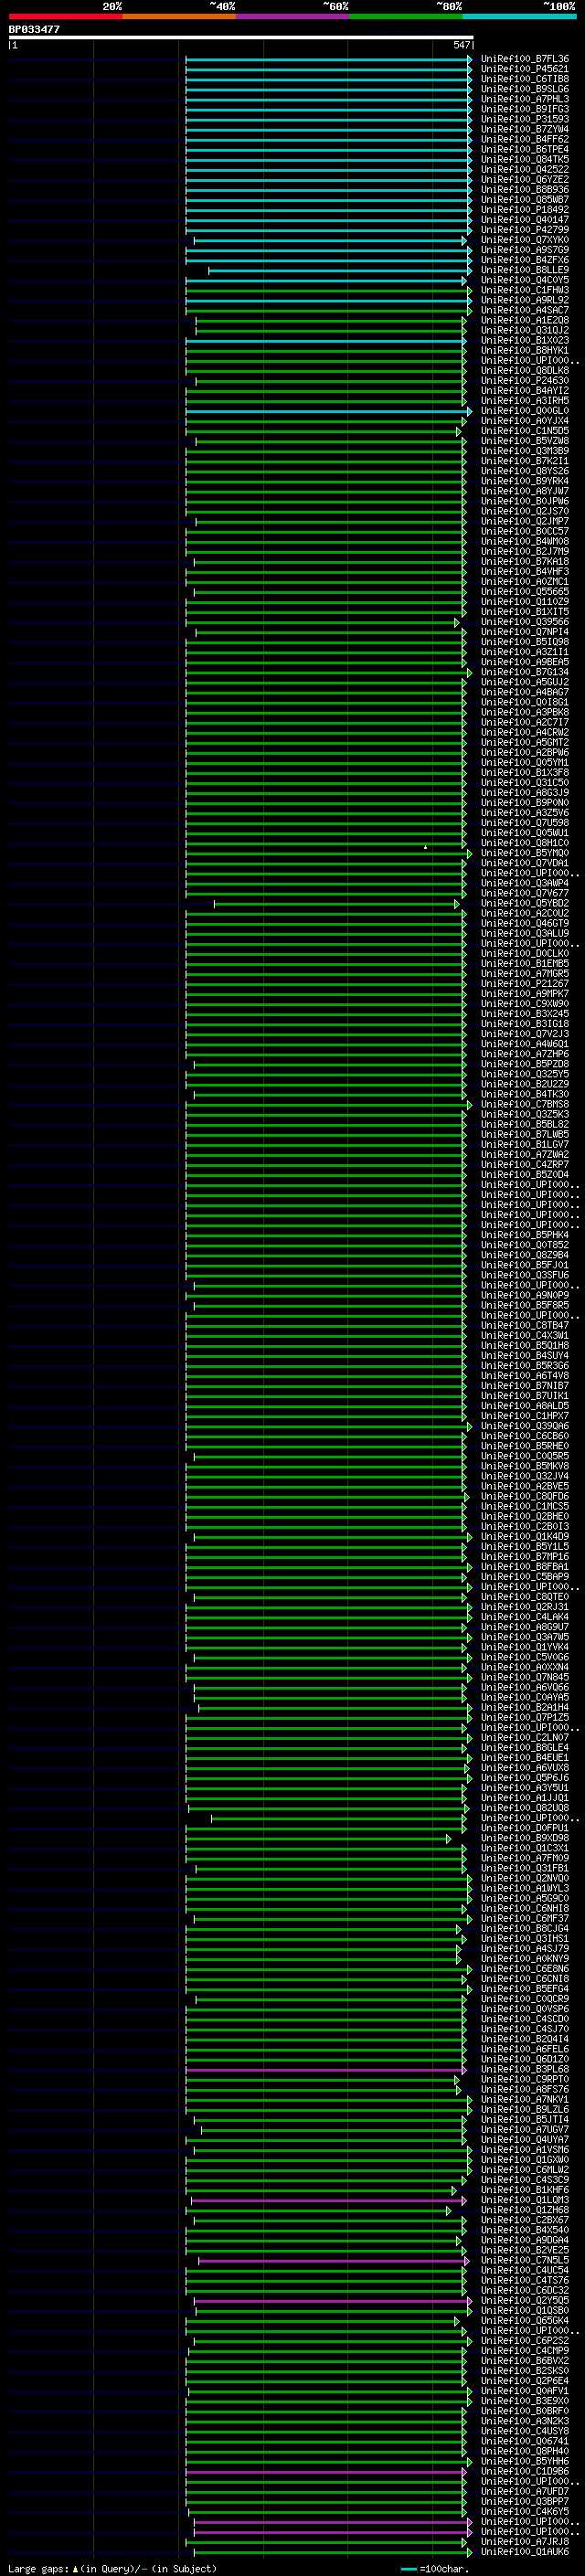Screen dimensions: 585x2576
Task: Select hit label UniRef100_C5BAP9
Action: tap(525, 1576)
